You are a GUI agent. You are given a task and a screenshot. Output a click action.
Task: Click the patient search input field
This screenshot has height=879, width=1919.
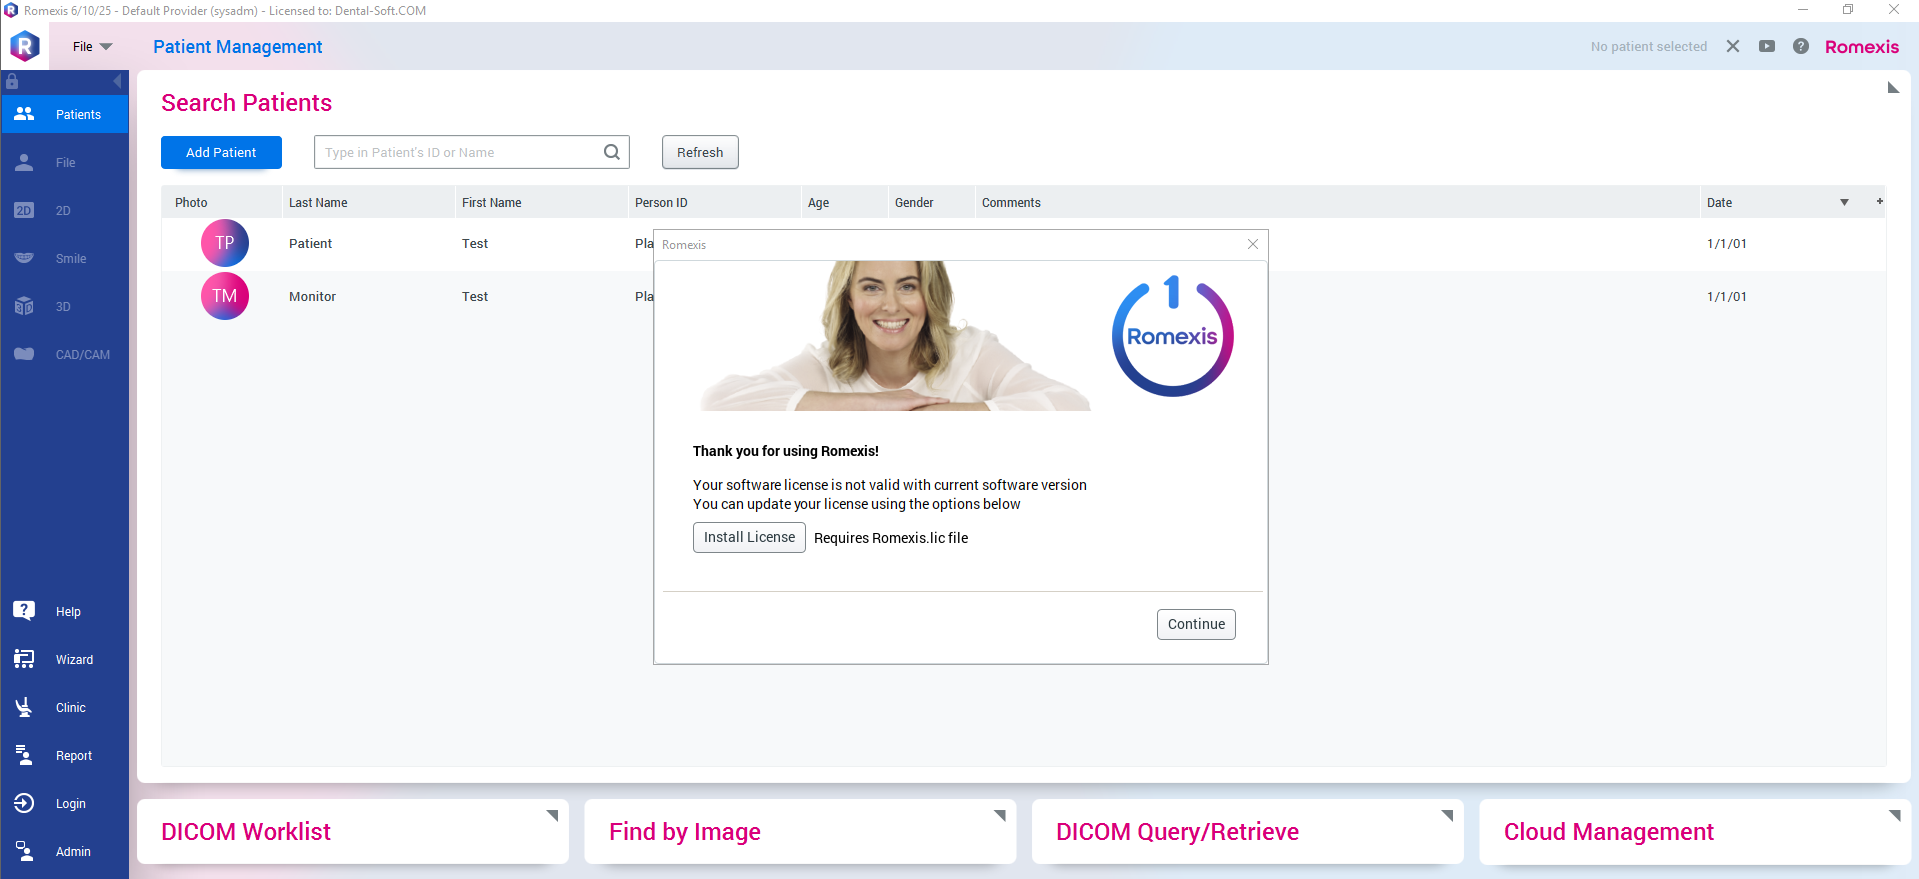[460, 152]
